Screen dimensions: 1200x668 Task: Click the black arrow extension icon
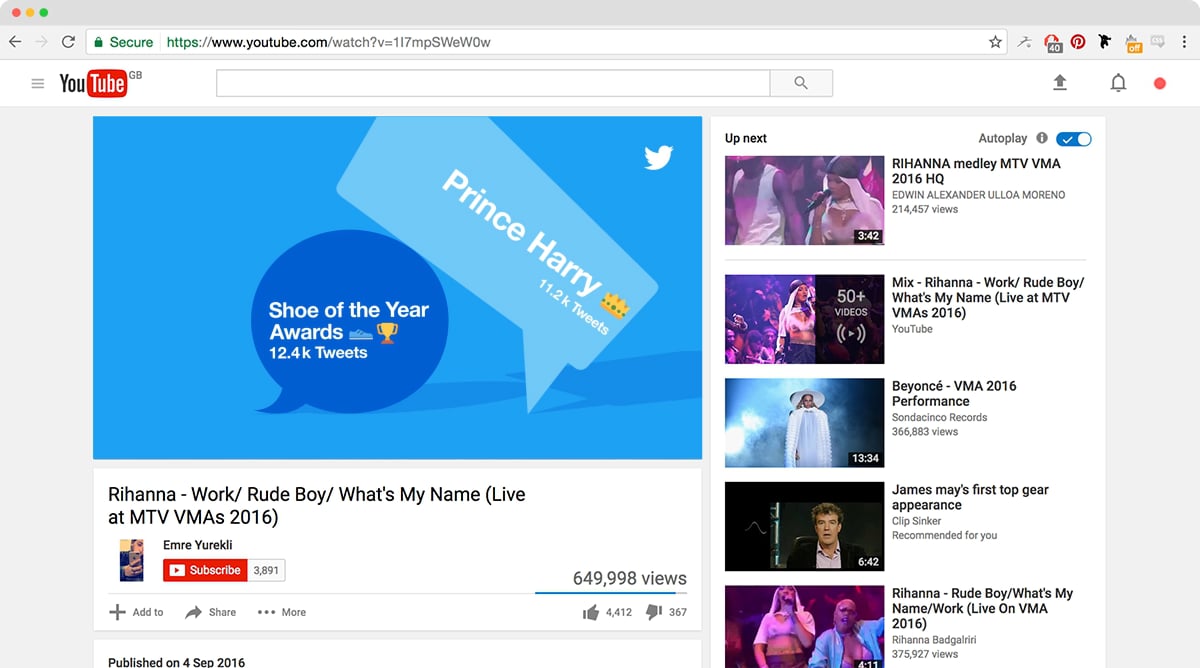[1105, 42]
